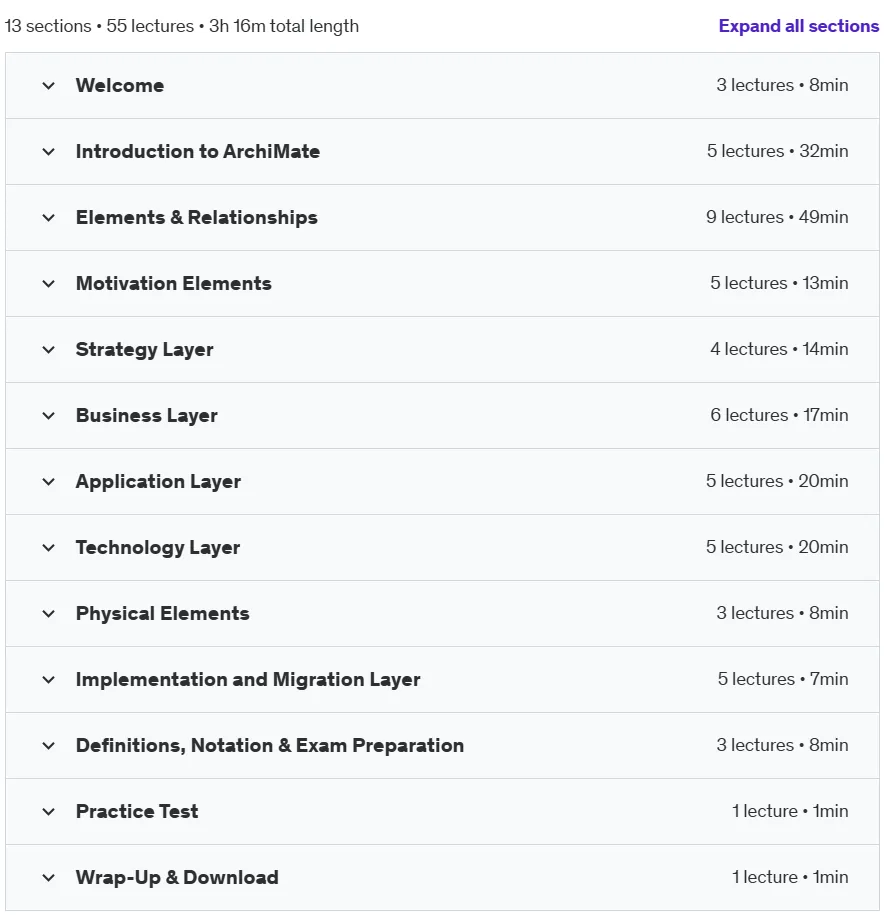Image resolution: width=884 pixels, height=915 pixels.
Task: Click the '5 lectures • 32min' summary text
Action: click(777, 151)
